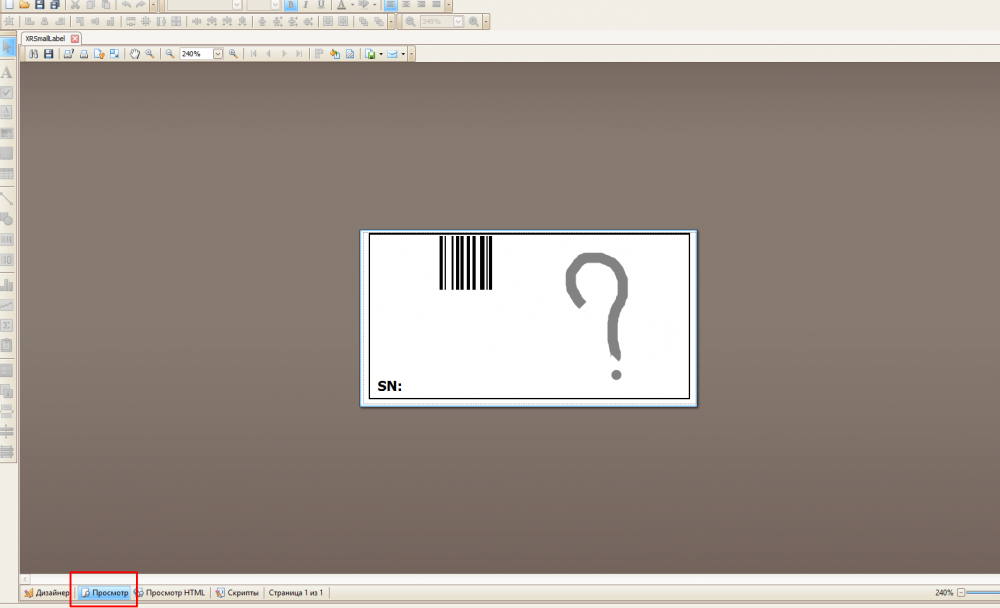Close the XRSmallLabel document tab
The image size is (1000, 608).
pyautogui.click(x=75, y=39)
